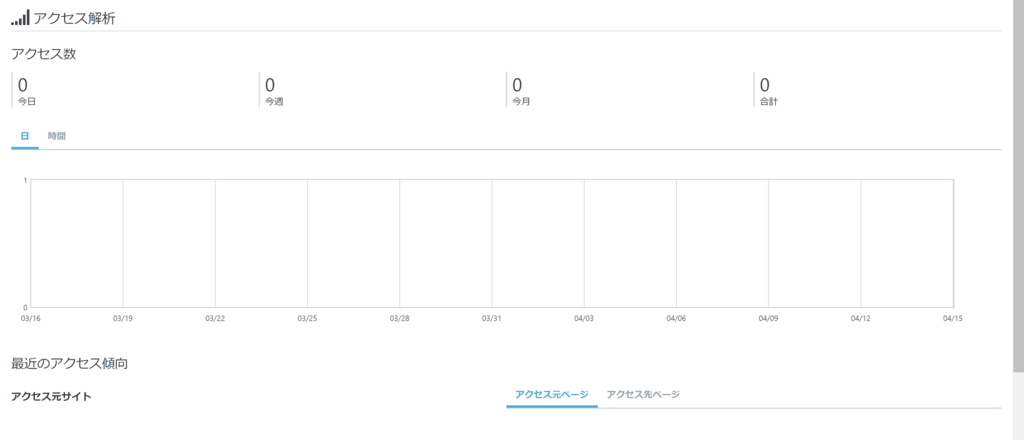This screenshot has width=1024, height=440.
Task: Click the 03/28 axis date label
Action: click(x=399, y=319)
